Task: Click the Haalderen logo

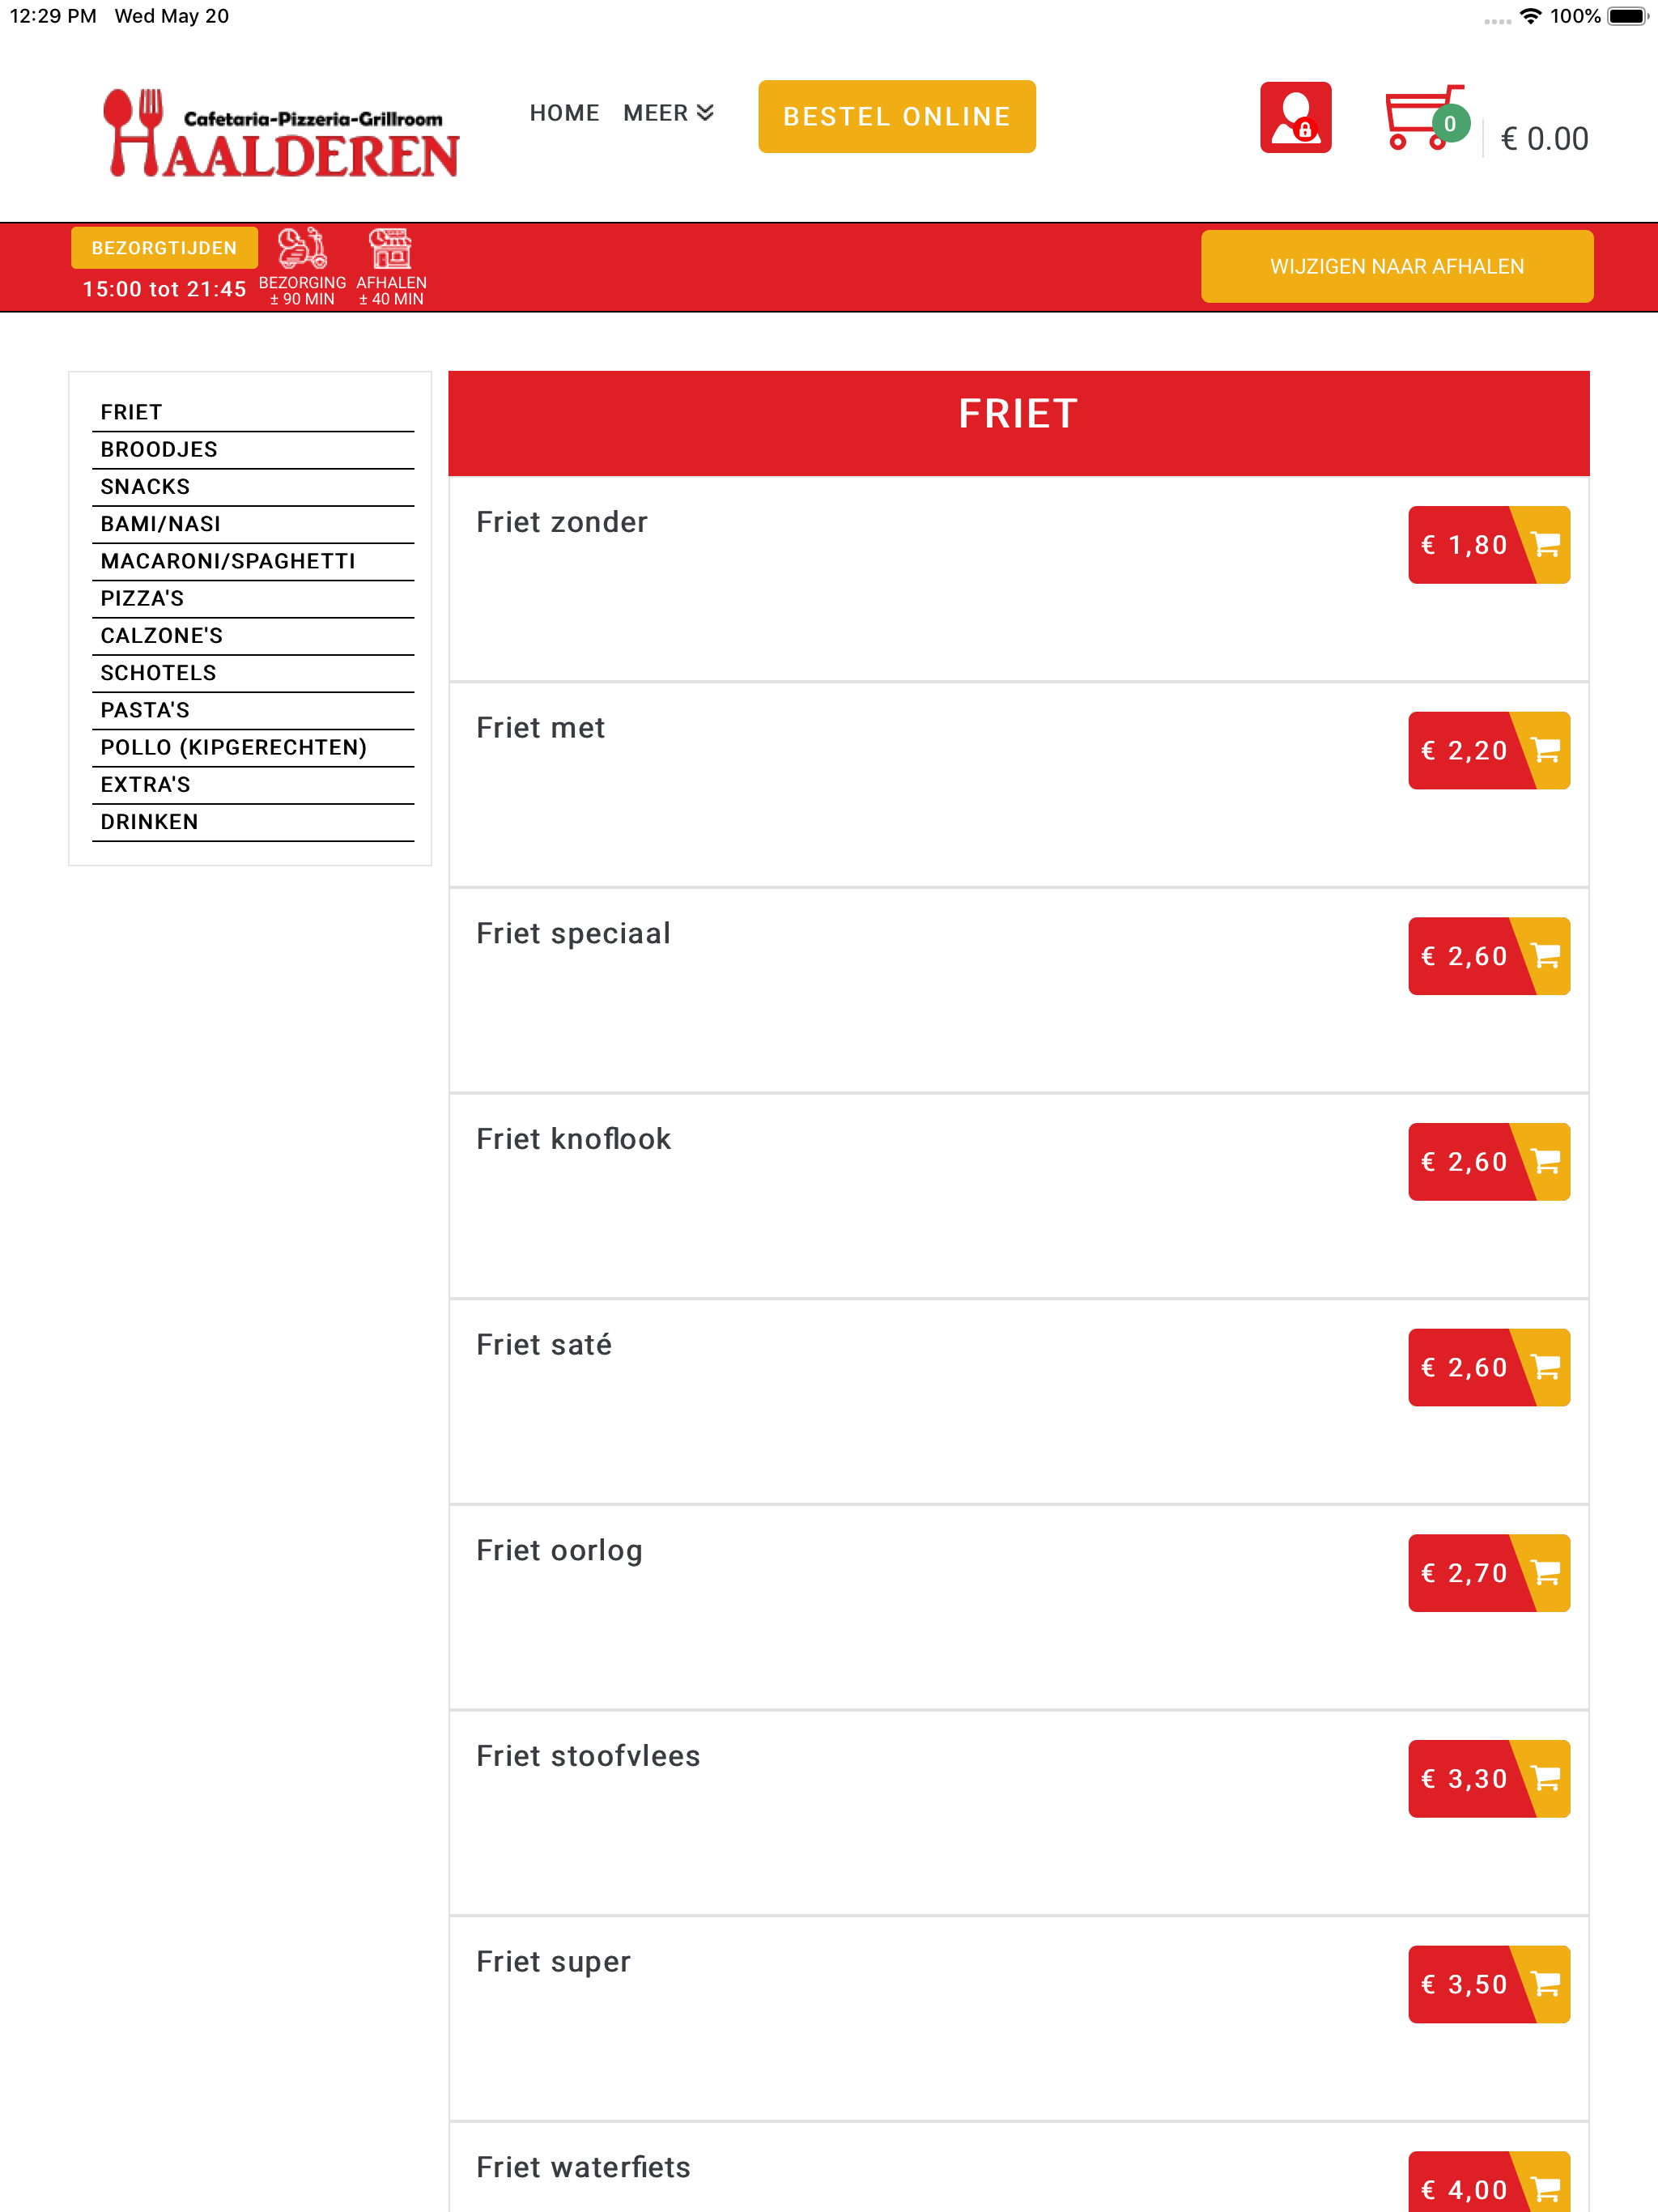Action: [x=281, y=133]
